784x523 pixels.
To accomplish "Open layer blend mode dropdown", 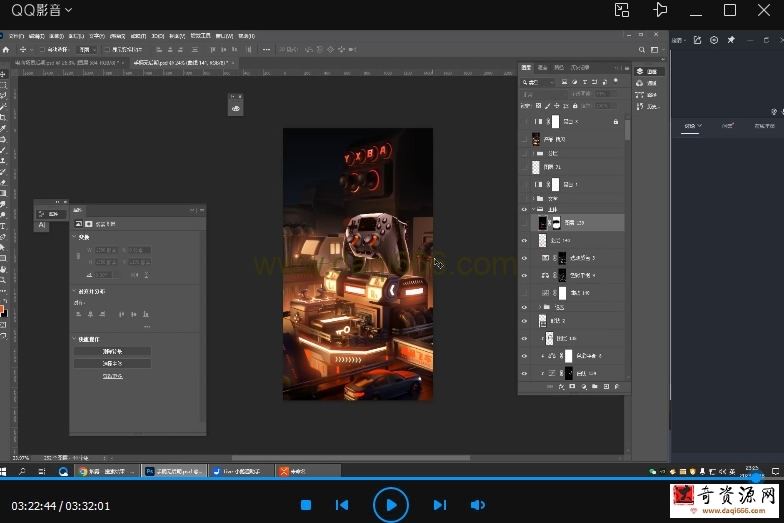I will (545, 94).
